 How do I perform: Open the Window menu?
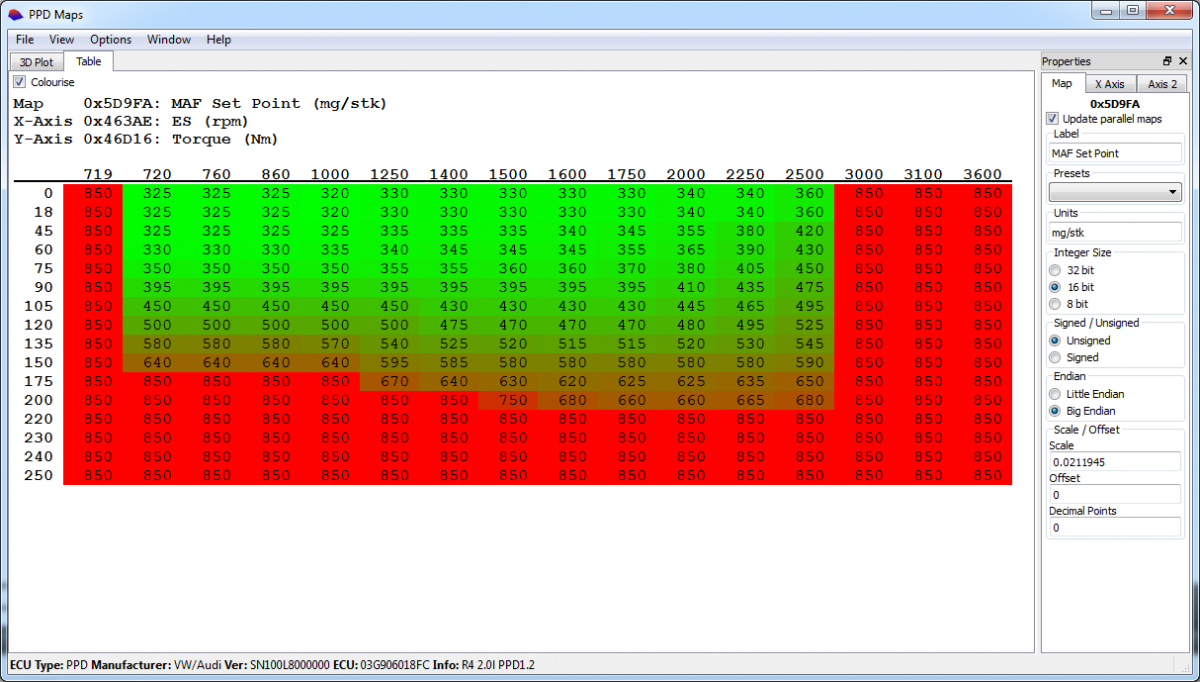(x=169, y=40)
